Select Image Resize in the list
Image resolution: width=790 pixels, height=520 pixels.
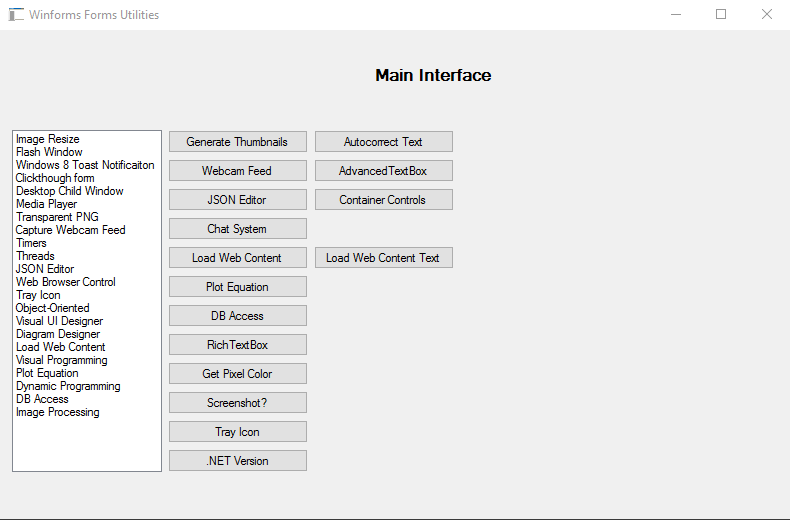[x=87, y=139]
